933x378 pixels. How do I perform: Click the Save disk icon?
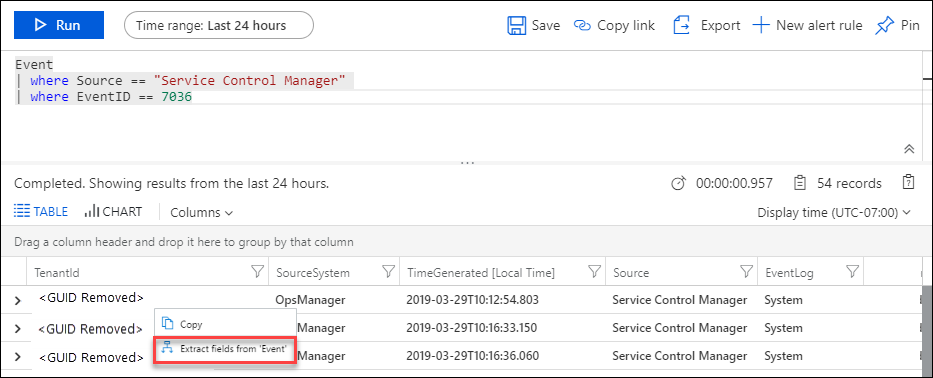(x=516, y=26)
